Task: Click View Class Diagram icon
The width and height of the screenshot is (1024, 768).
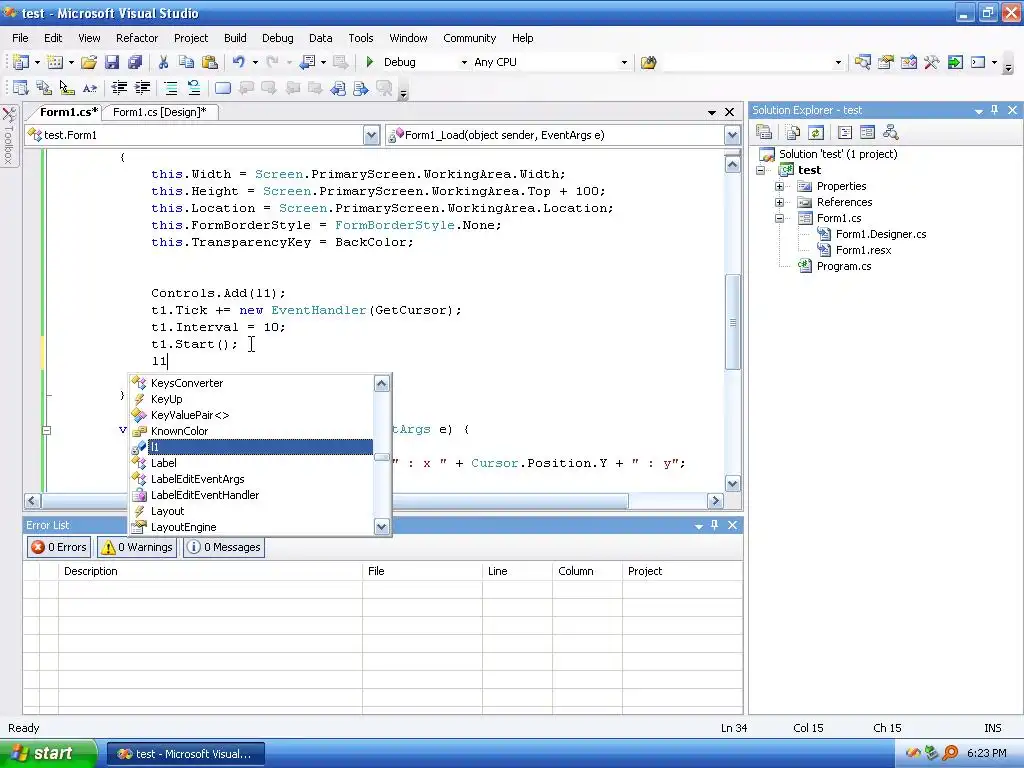Action: 891,133
